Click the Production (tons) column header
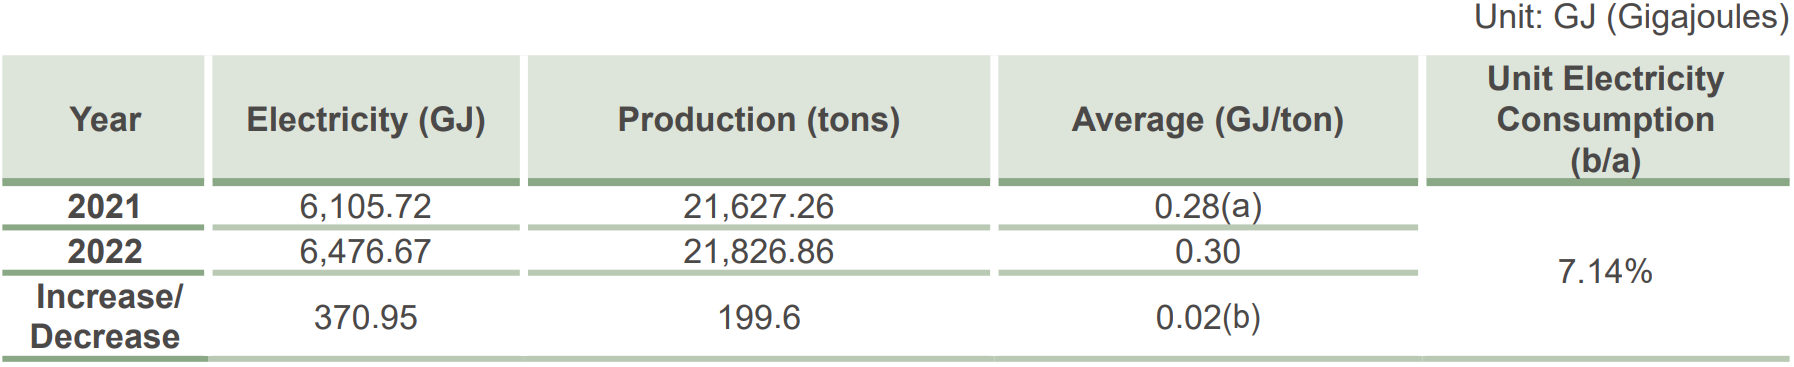1794x367 pixels. tap(759, 118)
